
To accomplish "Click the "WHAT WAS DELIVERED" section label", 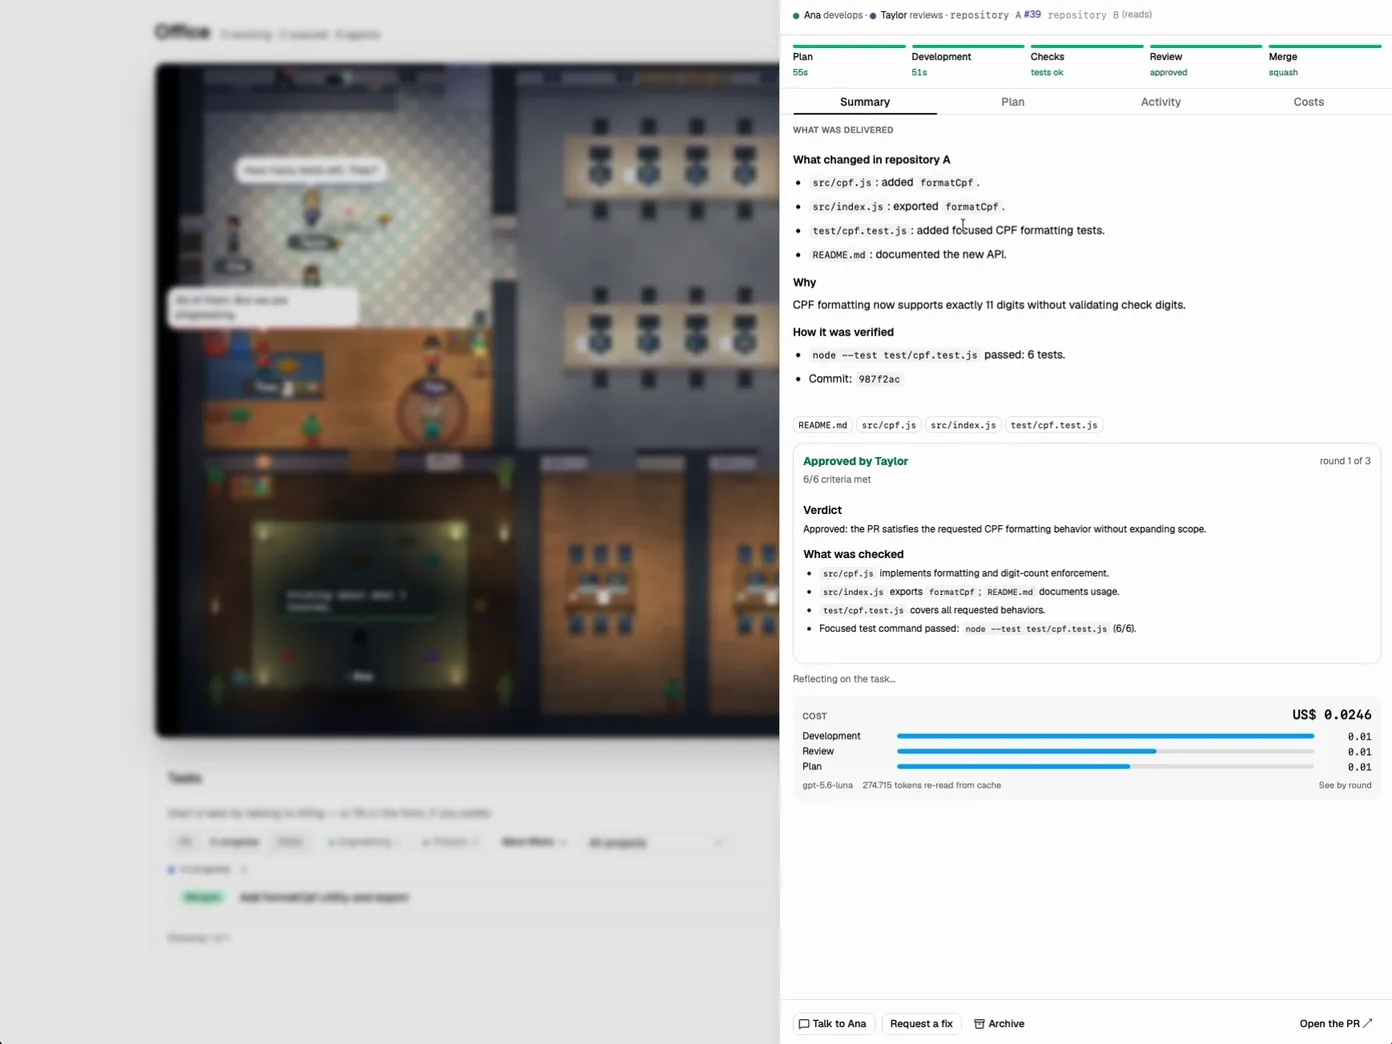I will [x=843, y=130].
